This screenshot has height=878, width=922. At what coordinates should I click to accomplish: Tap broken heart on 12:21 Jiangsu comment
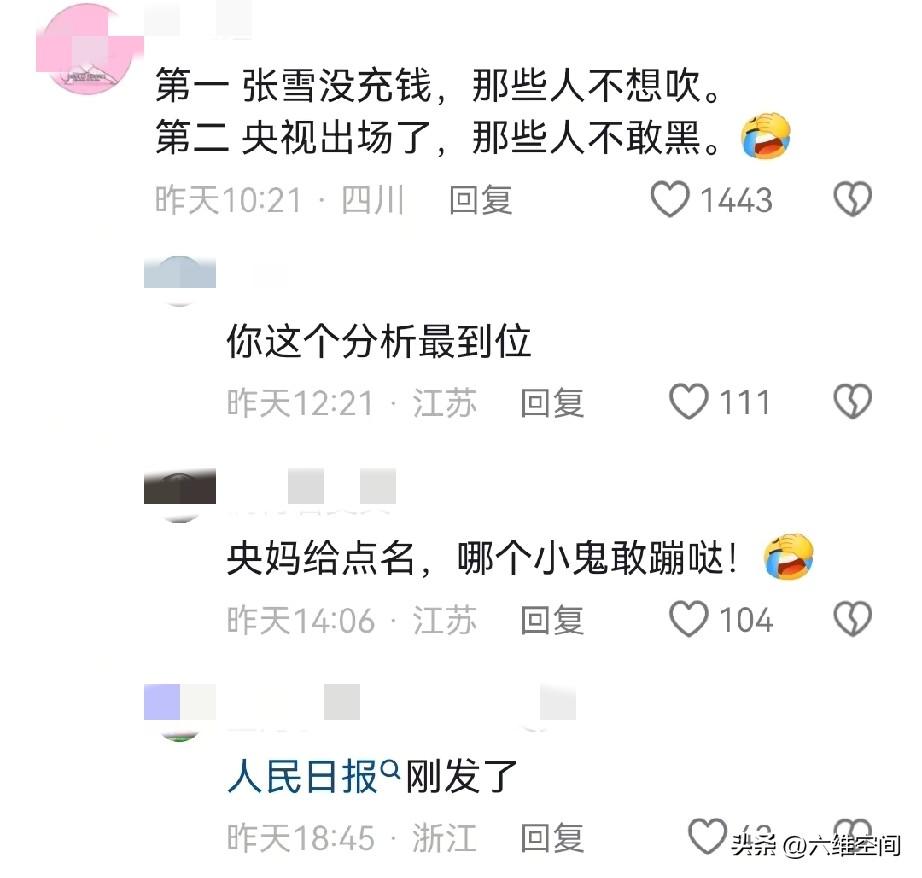click(x=853, y=402)
